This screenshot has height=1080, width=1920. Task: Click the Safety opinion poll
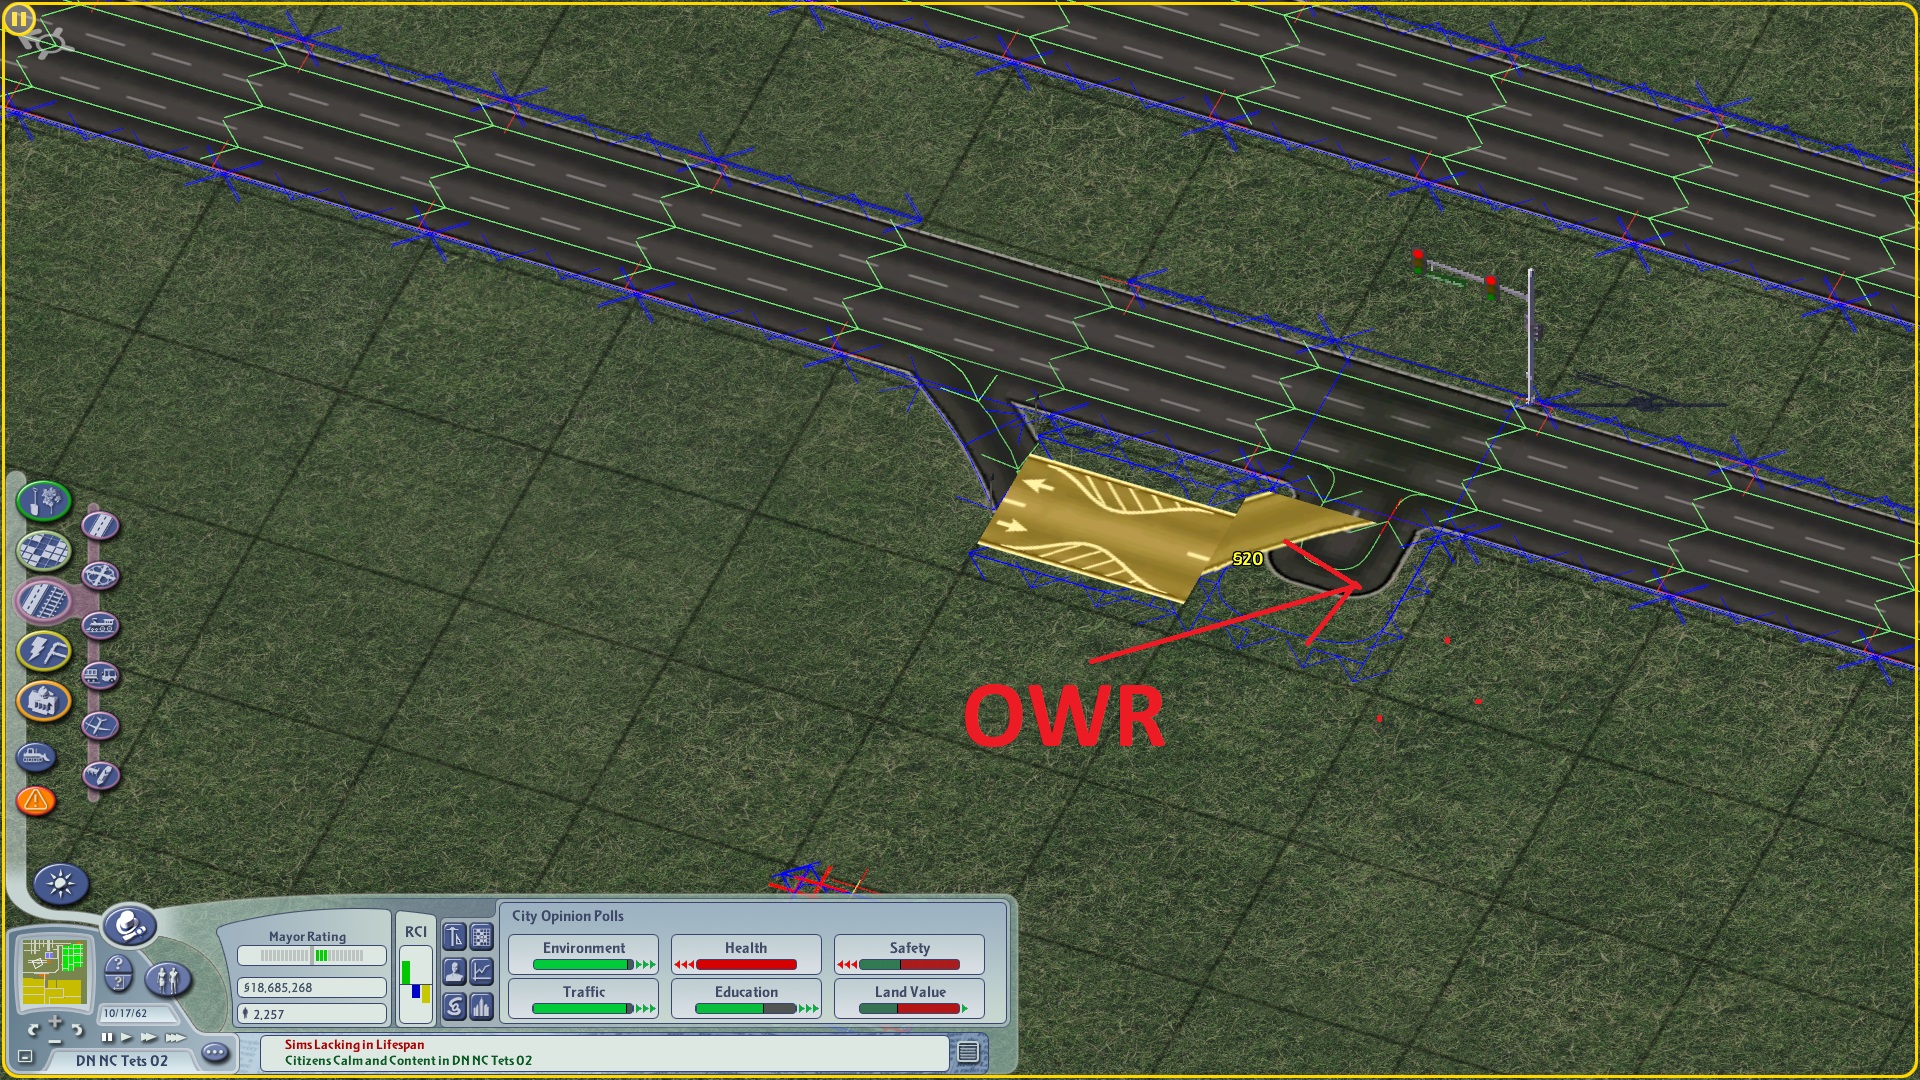click(909, 955)
